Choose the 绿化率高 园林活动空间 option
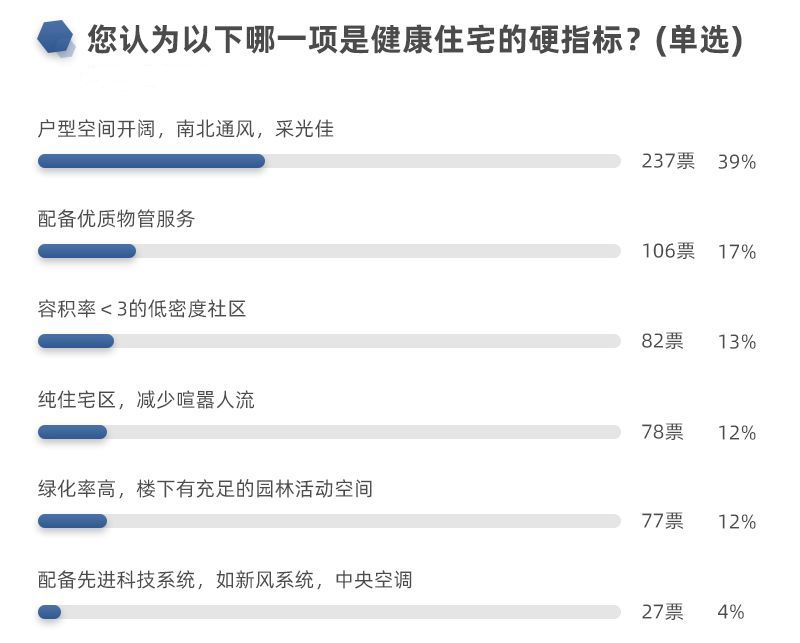800x643 pixels. pos(205,489)
